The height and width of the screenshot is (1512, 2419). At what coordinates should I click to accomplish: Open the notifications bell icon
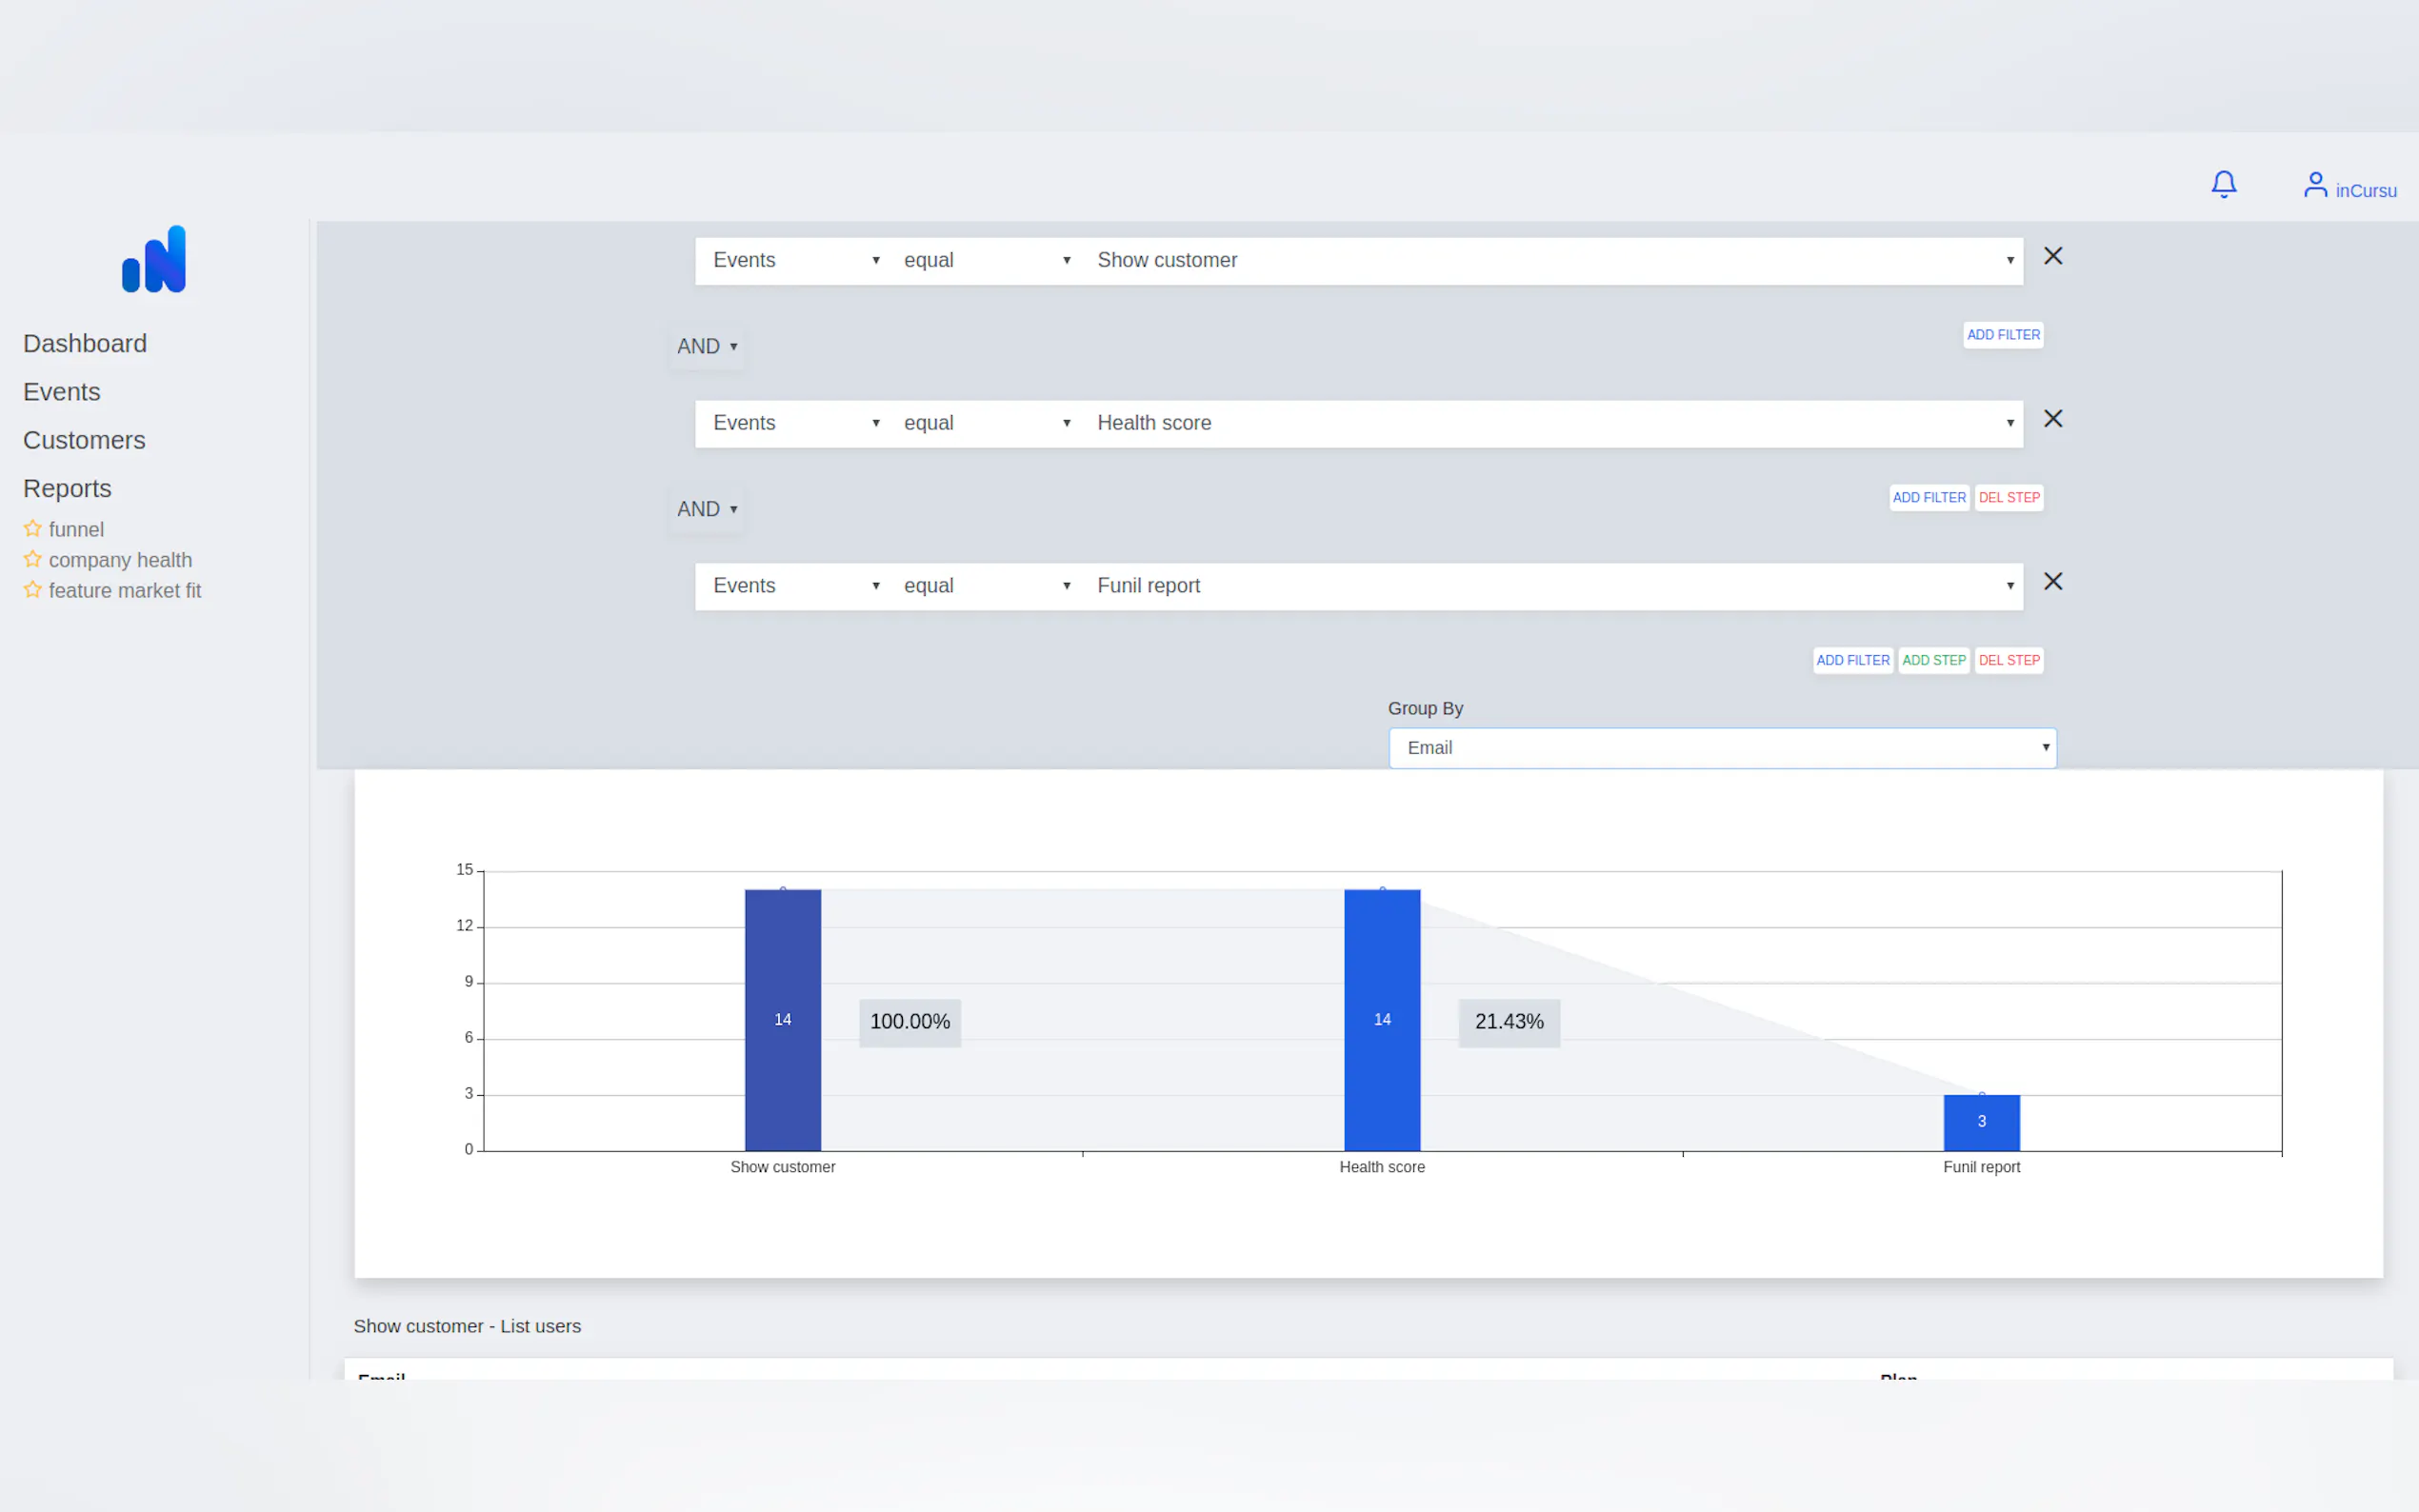point(2223,184)
